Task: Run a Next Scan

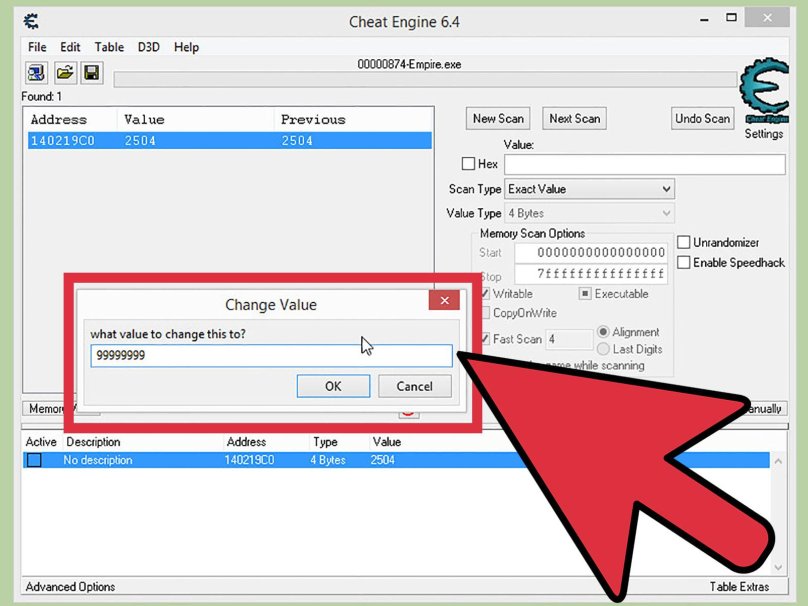Action: pyautogui.click(x=574, y=118)
